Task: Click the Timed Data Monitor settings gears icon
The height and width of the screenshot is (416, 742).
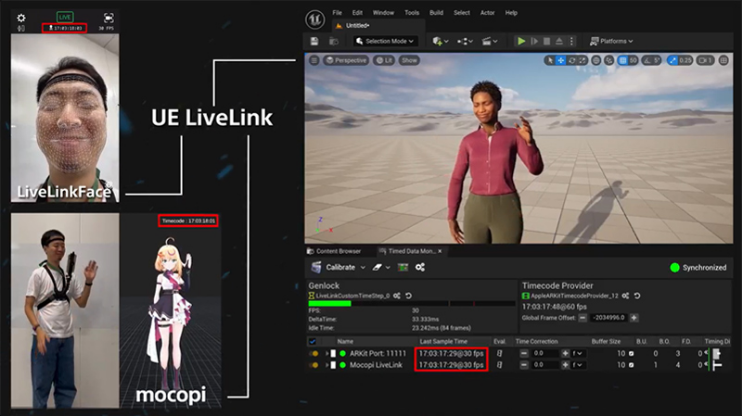Action: tap(420, 267)
